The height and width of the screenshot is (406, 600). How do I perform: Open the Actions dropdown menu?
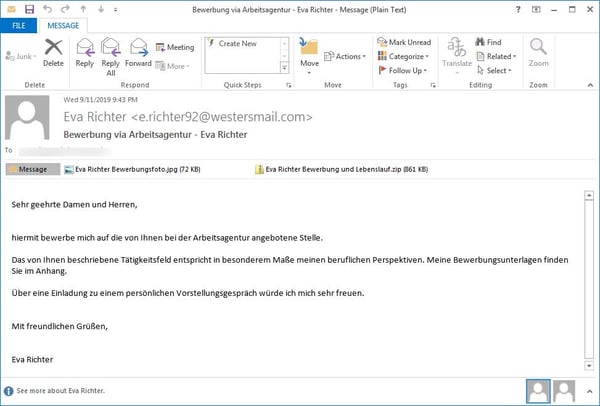(350, 57)
